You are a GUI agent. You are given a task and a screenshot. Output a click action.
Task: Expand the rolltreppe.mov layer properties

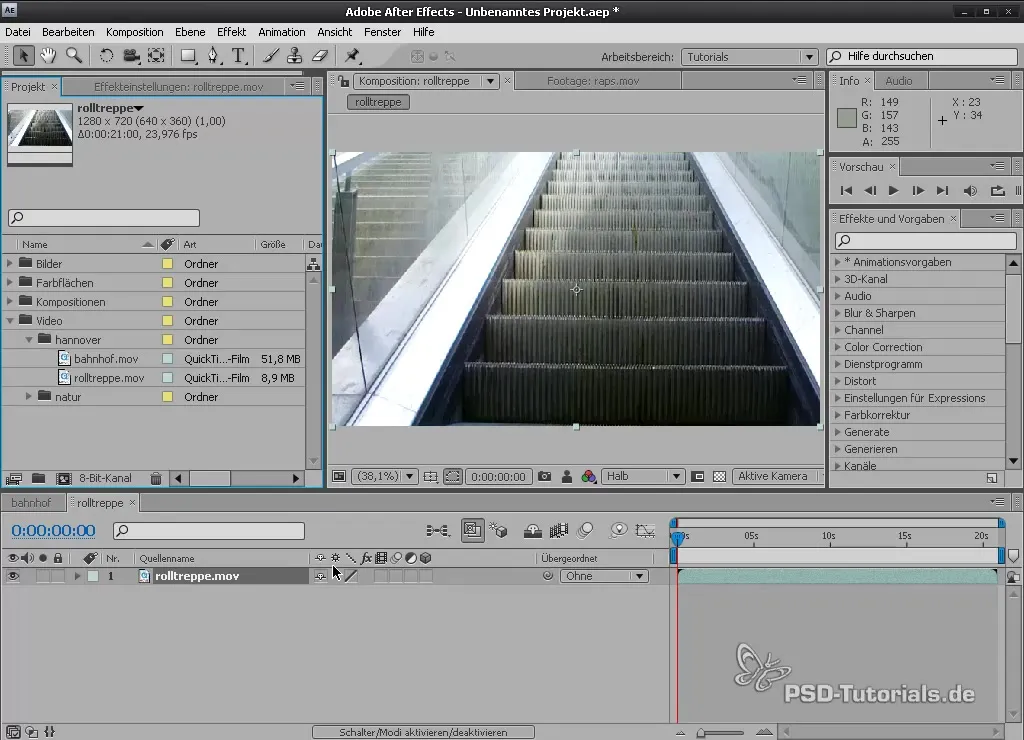click(x=77, y=576)
